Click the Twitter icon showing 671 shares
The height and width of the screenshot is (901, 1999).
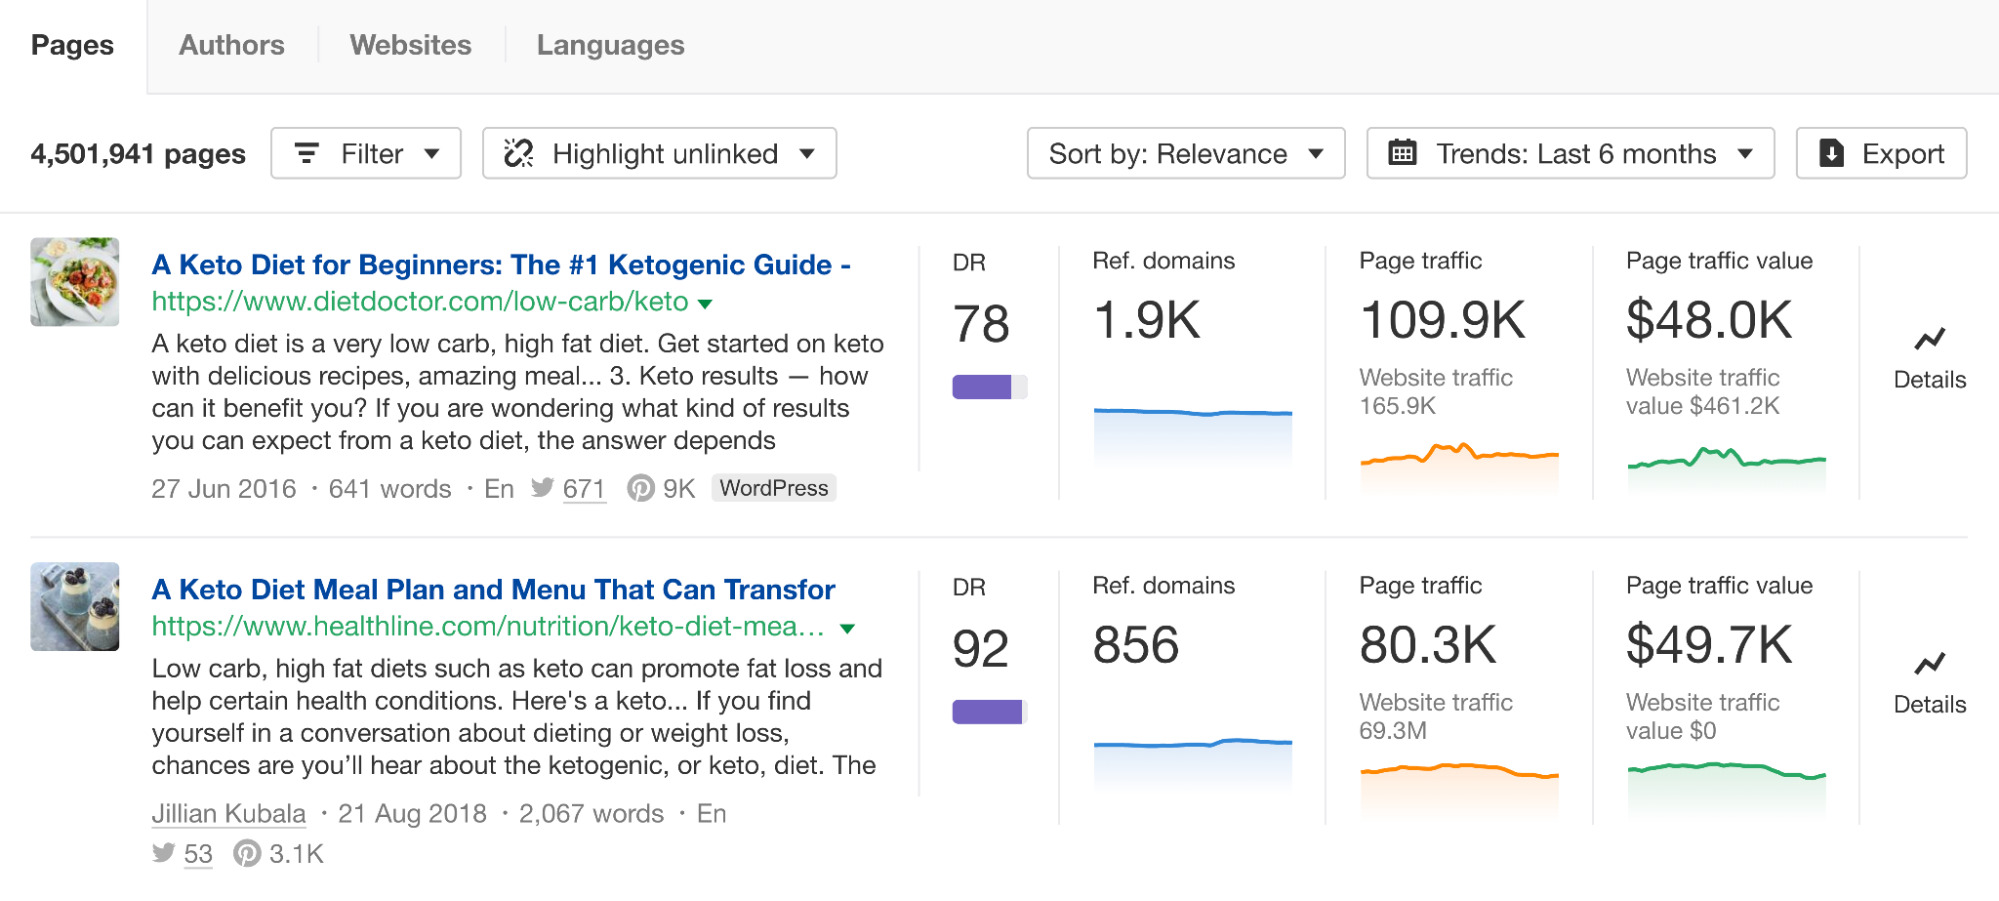(x=543, y=488)
